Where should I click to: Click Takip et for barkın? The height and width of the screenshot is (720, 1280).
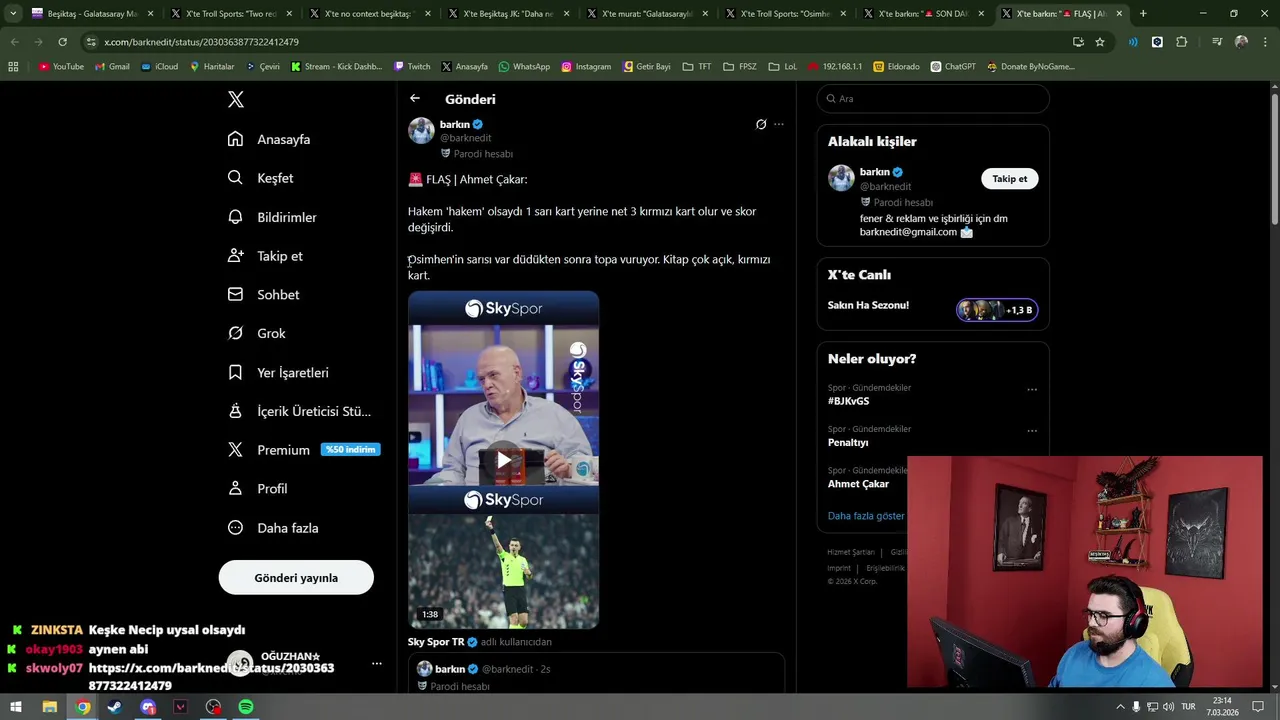click(x=1010, y=179)
